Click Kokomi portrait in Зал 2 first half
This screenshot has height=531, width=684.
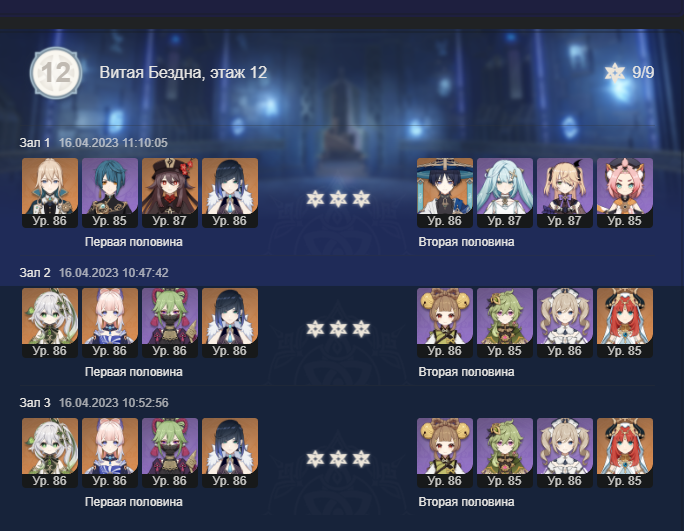pos(110,322)
